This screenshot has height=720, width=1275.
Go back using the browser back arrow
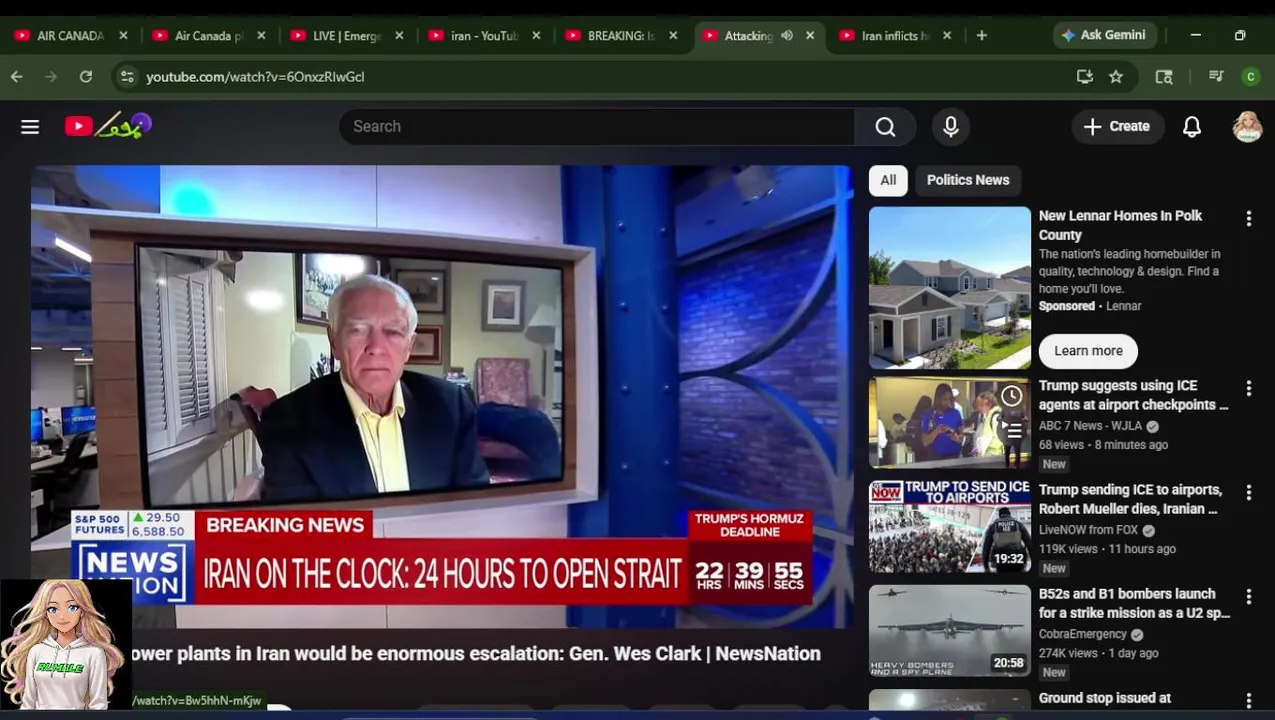coord(17,76)
